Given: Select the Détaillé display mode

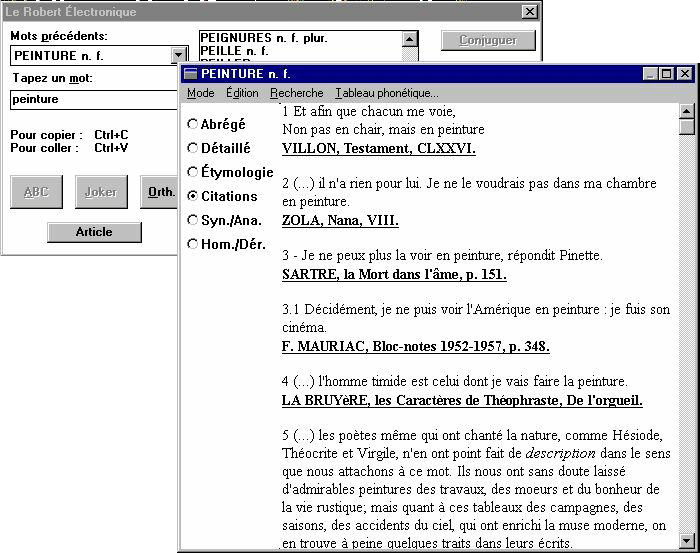Looking at the screenshot, I should (193, 149).
